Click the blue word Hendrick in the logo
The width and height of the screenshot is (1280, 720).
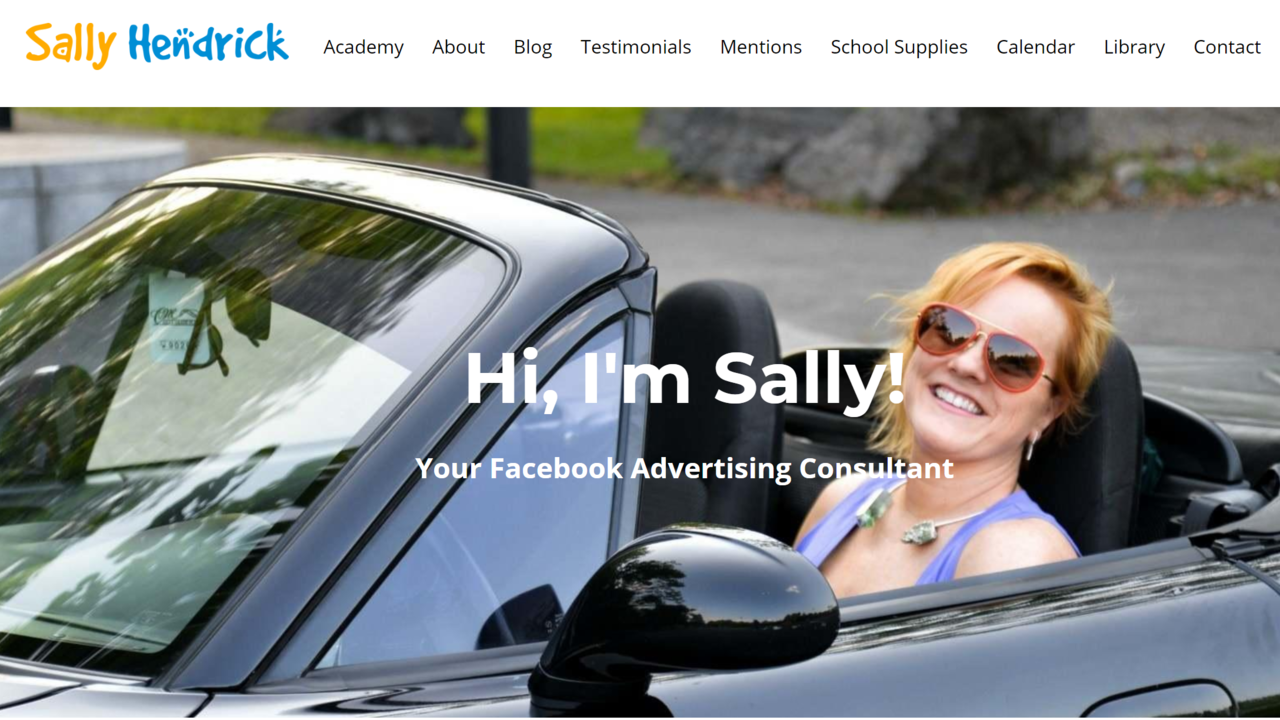(x=208, y=43)
